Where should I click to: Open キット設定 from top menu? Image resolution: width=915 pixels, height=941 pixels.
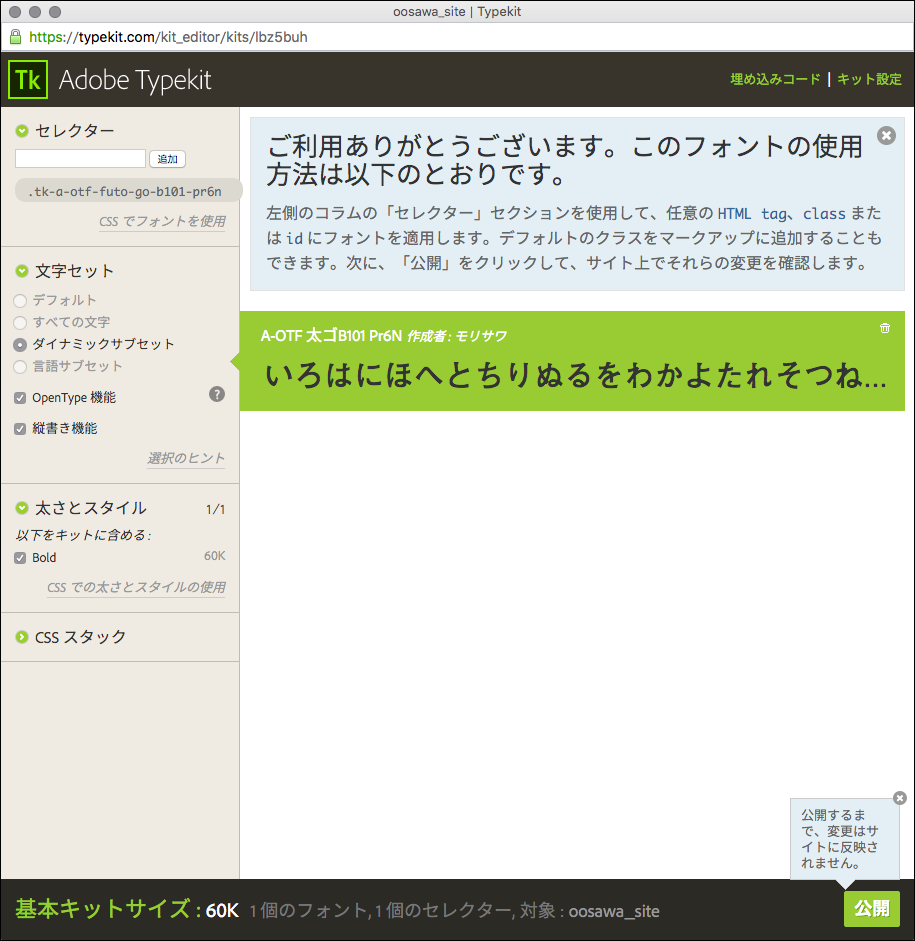[869, 80]
